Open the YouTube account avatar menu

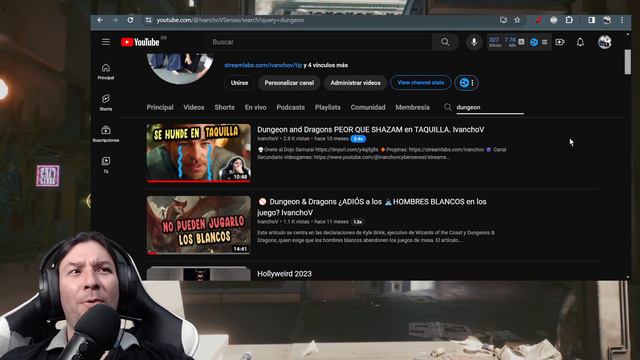point(604,42)
